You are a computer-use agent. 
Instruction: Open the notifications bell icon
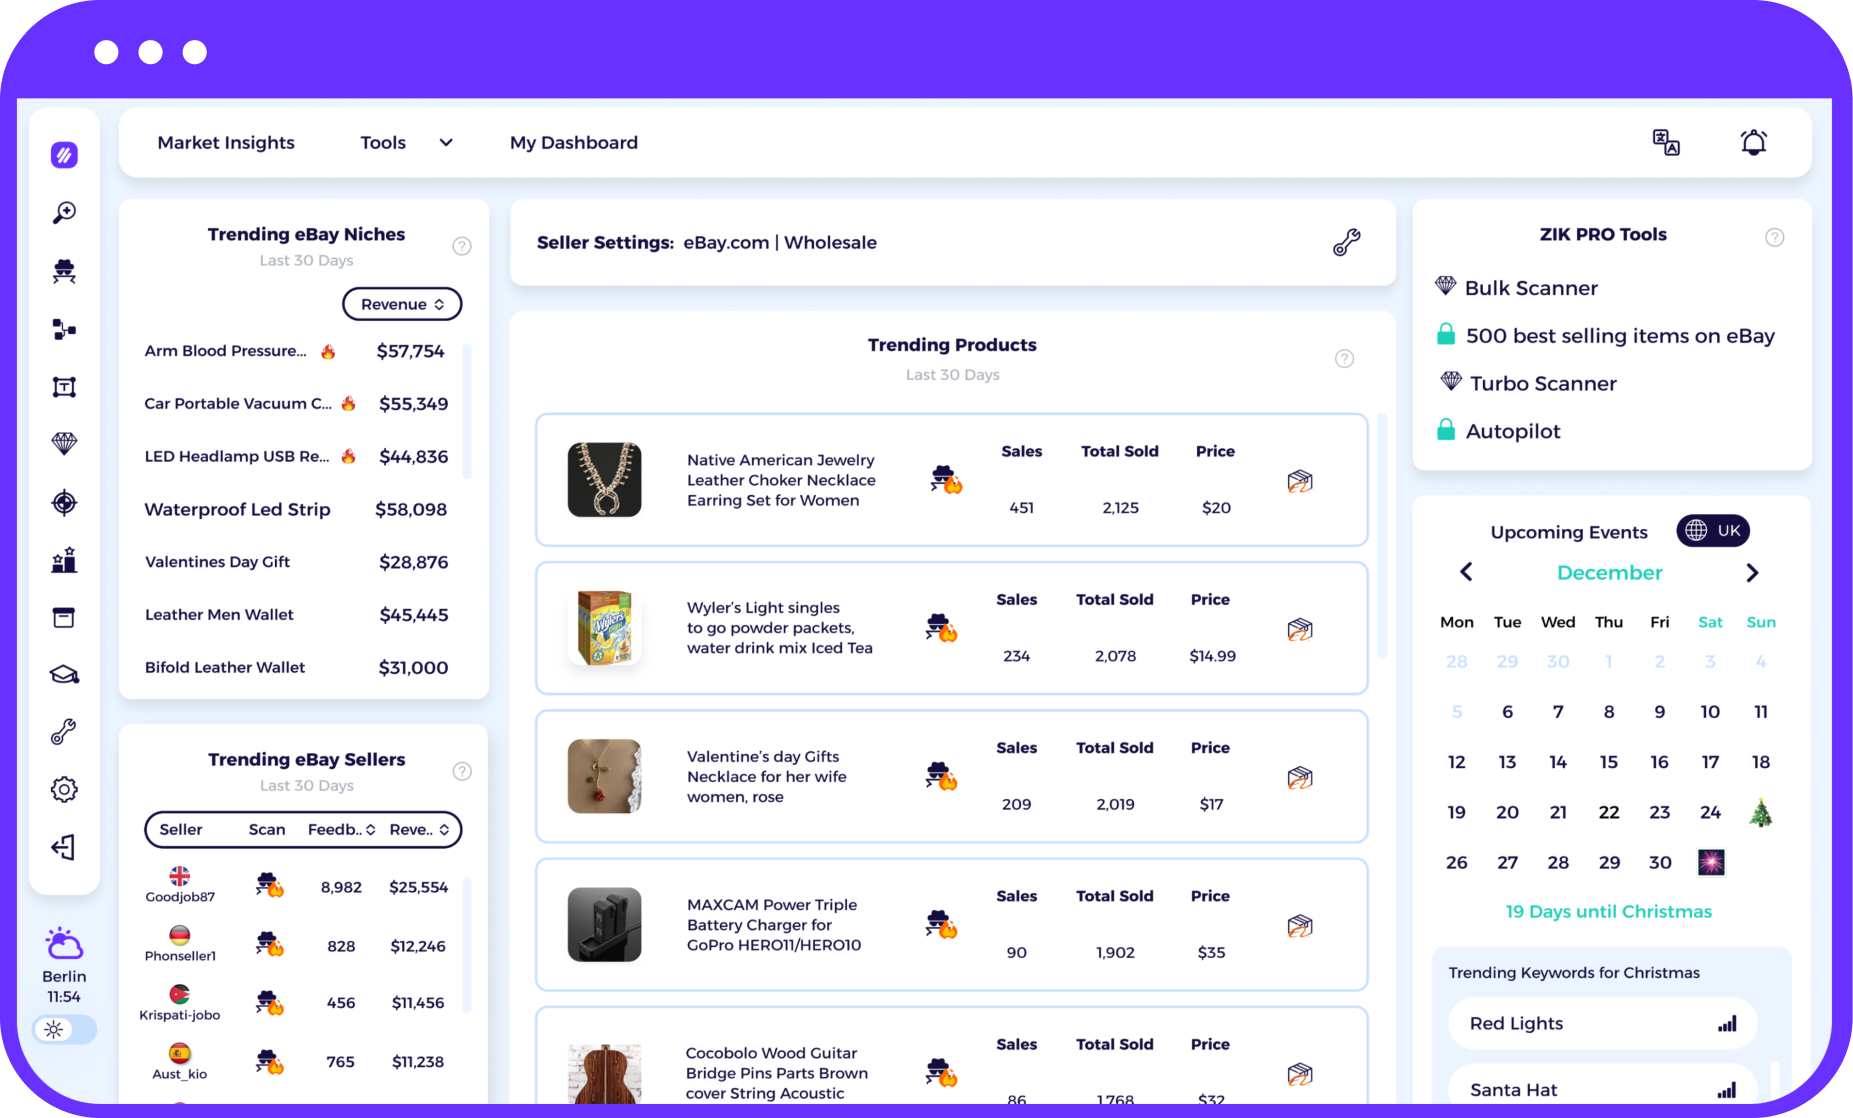click(1754, 142)
